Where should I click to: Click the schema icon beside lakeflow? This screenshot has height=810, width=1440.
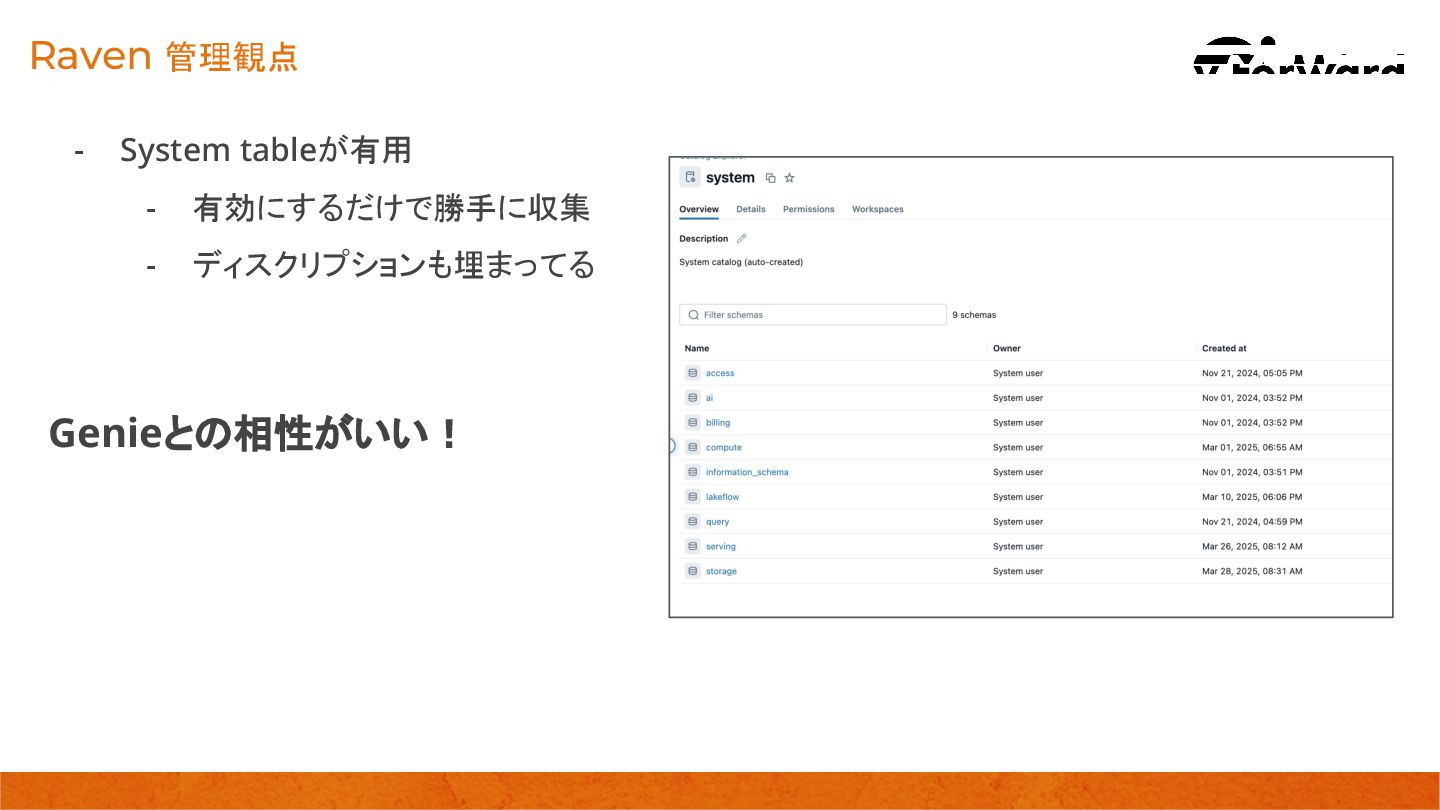692,497
